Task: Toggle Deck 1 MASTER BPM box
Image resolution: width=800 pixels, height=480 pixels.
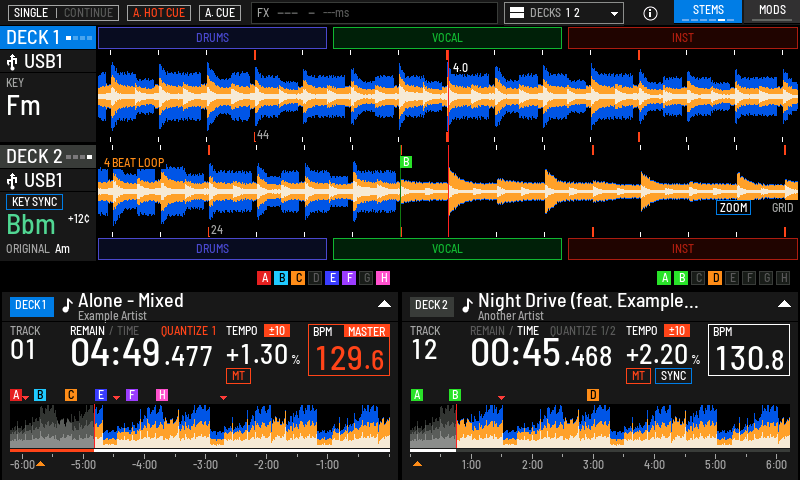Action: pyautogui.click(x=349, y=350)
